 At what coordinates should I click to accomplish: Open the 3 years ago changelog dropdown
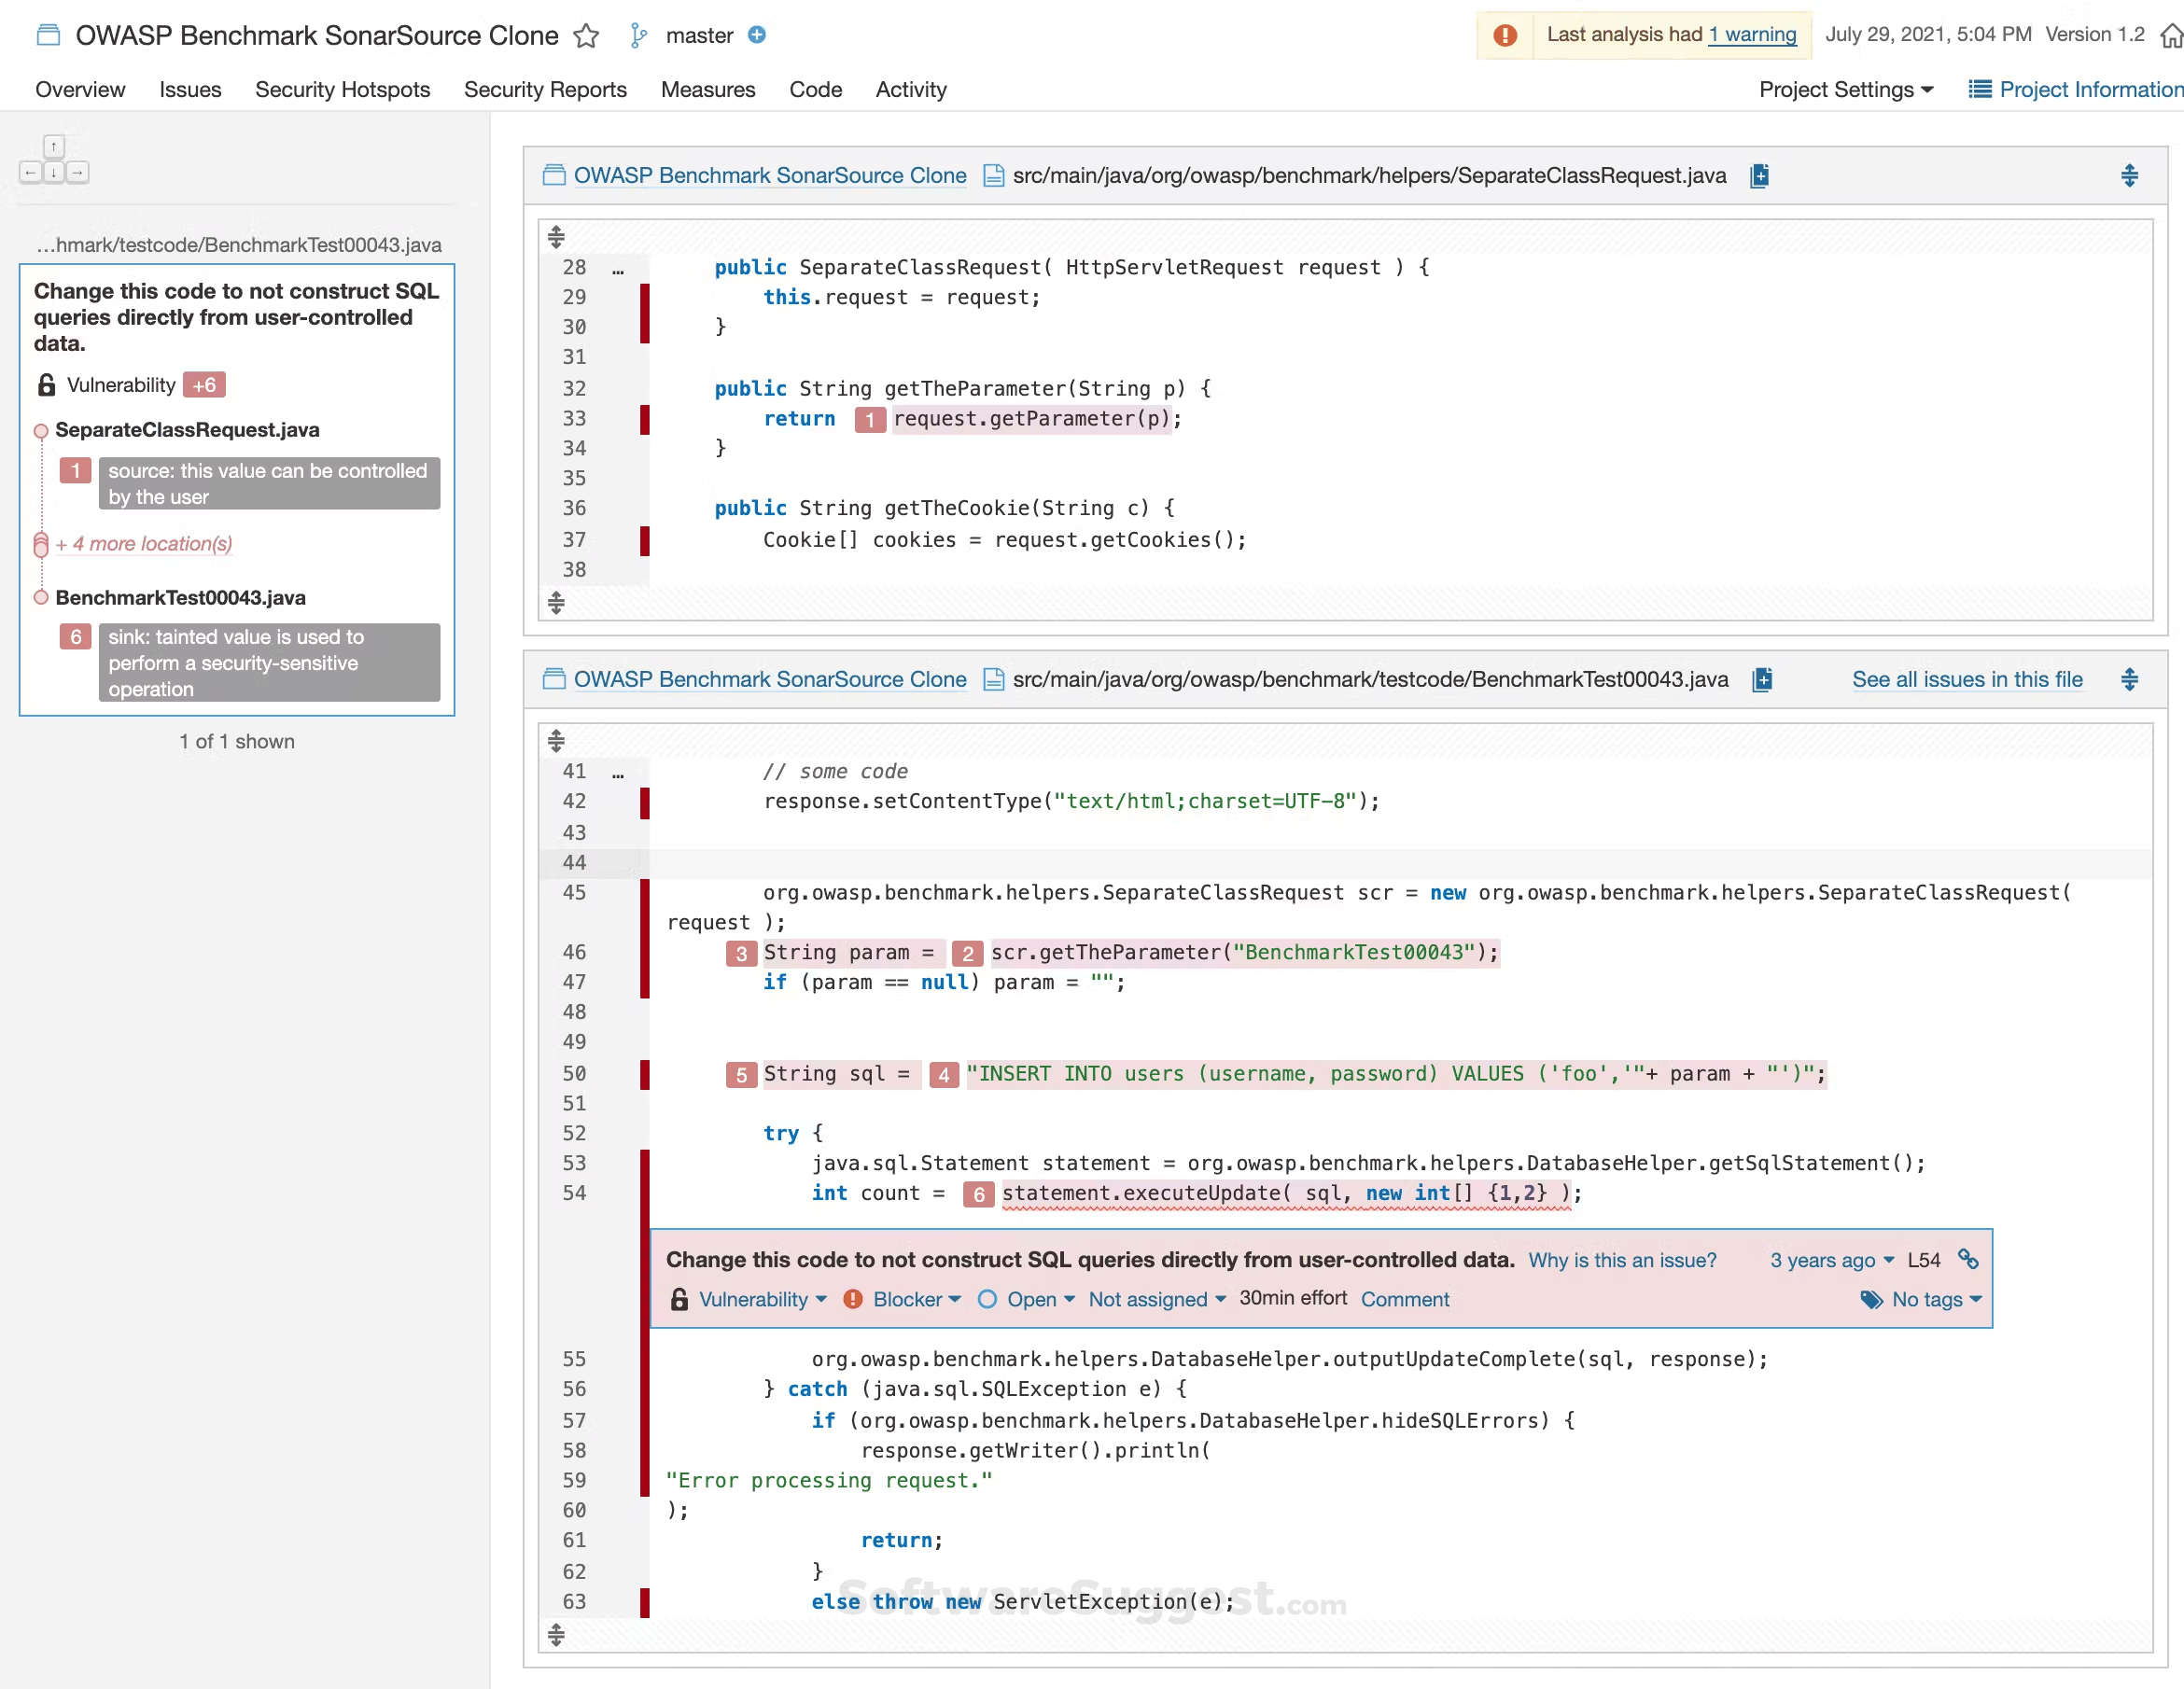point(1832,1261)
